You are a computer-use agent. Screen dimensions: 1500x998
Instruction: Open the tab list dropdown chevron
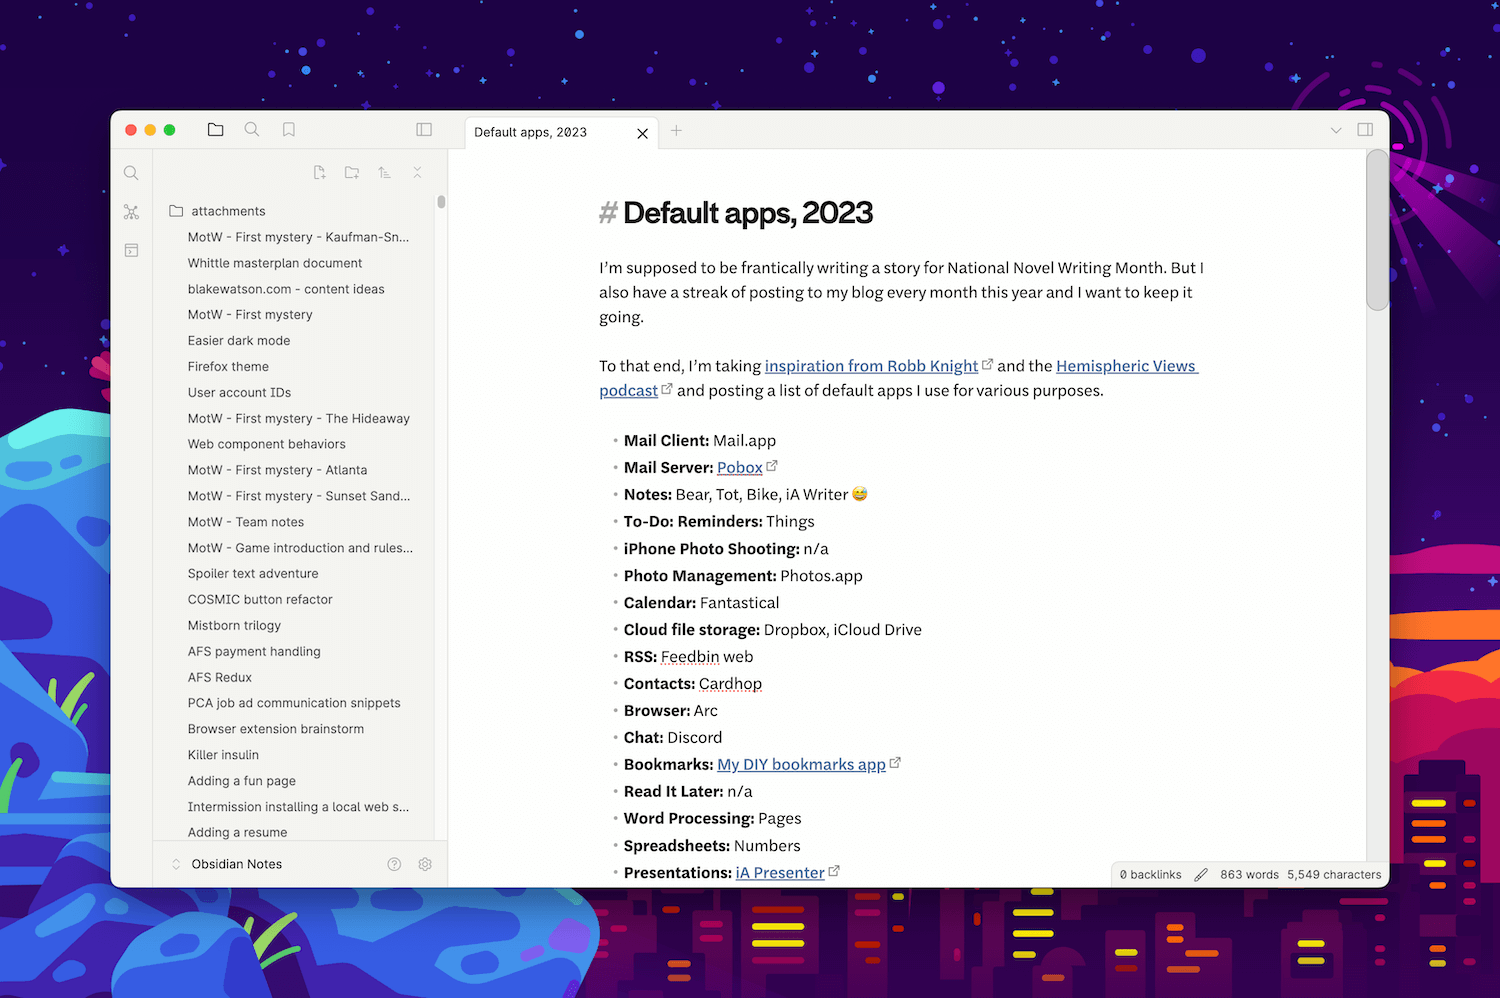click(x=1336, y=130)
